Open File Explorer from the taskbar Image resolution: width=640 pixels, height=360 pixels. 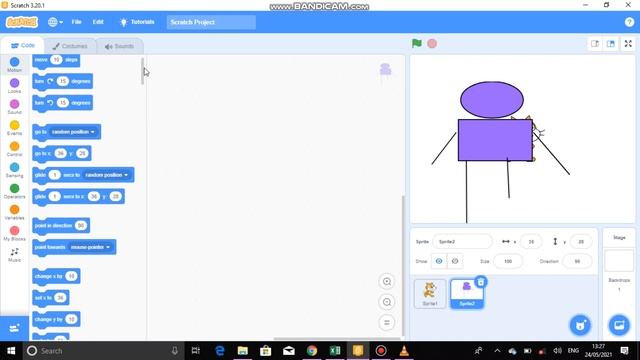click(x=243, y=351)
